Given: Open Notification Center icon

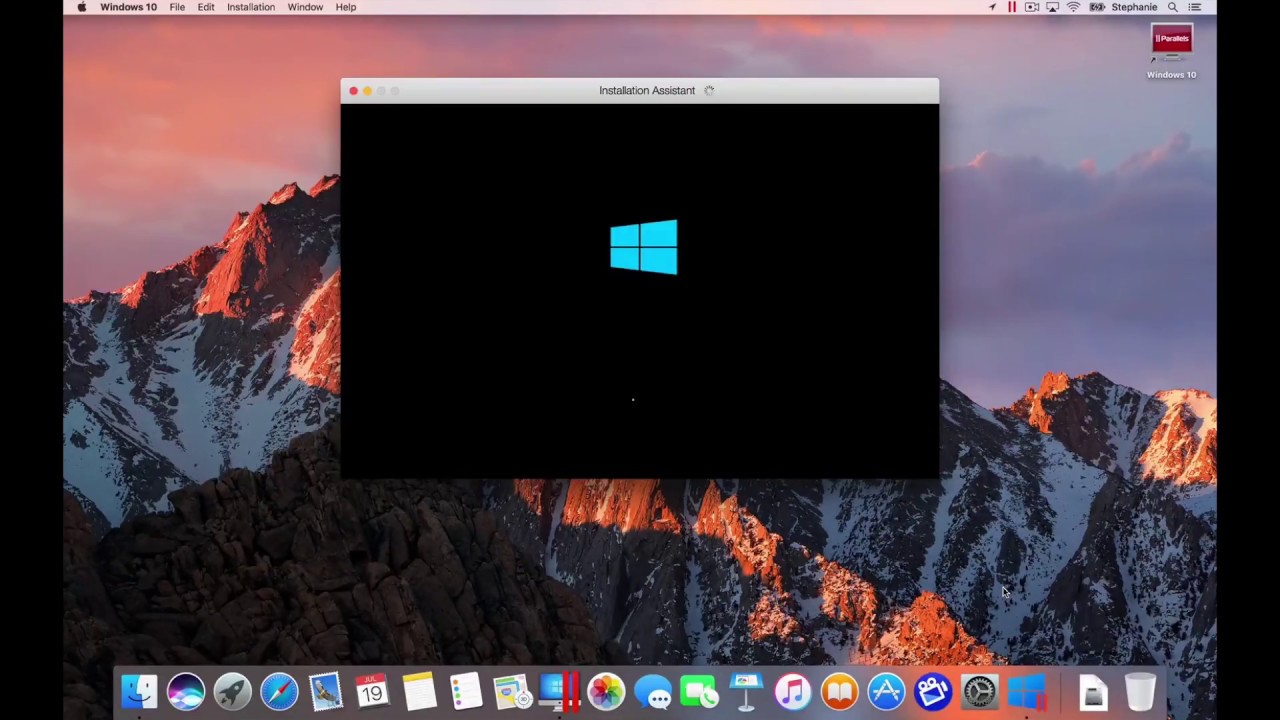Looking at the screenshot, I should pyautogui.click(x=1195, y=7).
